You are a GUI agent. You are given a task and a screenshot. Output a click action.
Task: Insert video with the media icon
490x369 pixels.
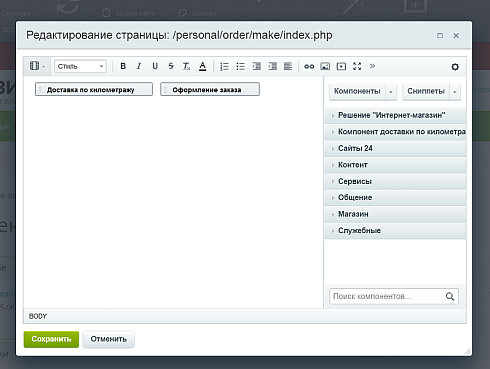click(x=341, y=66)
